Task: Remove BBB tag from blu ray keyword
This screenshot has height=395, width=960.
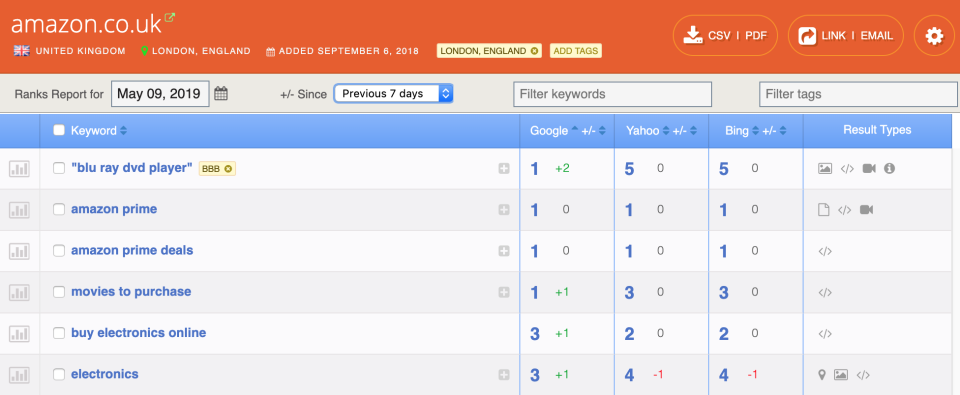Action: [228, 168]
